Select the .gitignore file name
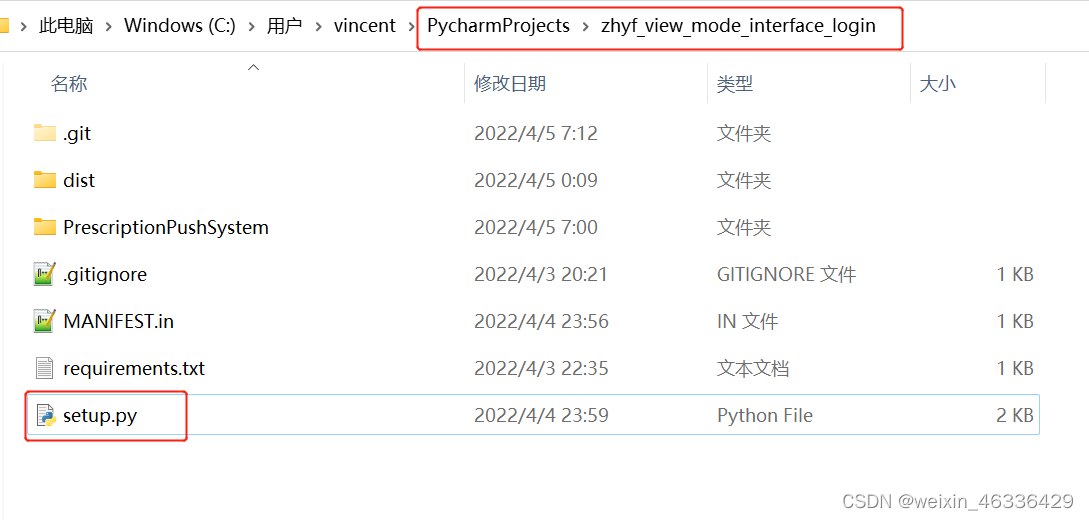Viewport: 1089px width, 520px height. (105, 275)
